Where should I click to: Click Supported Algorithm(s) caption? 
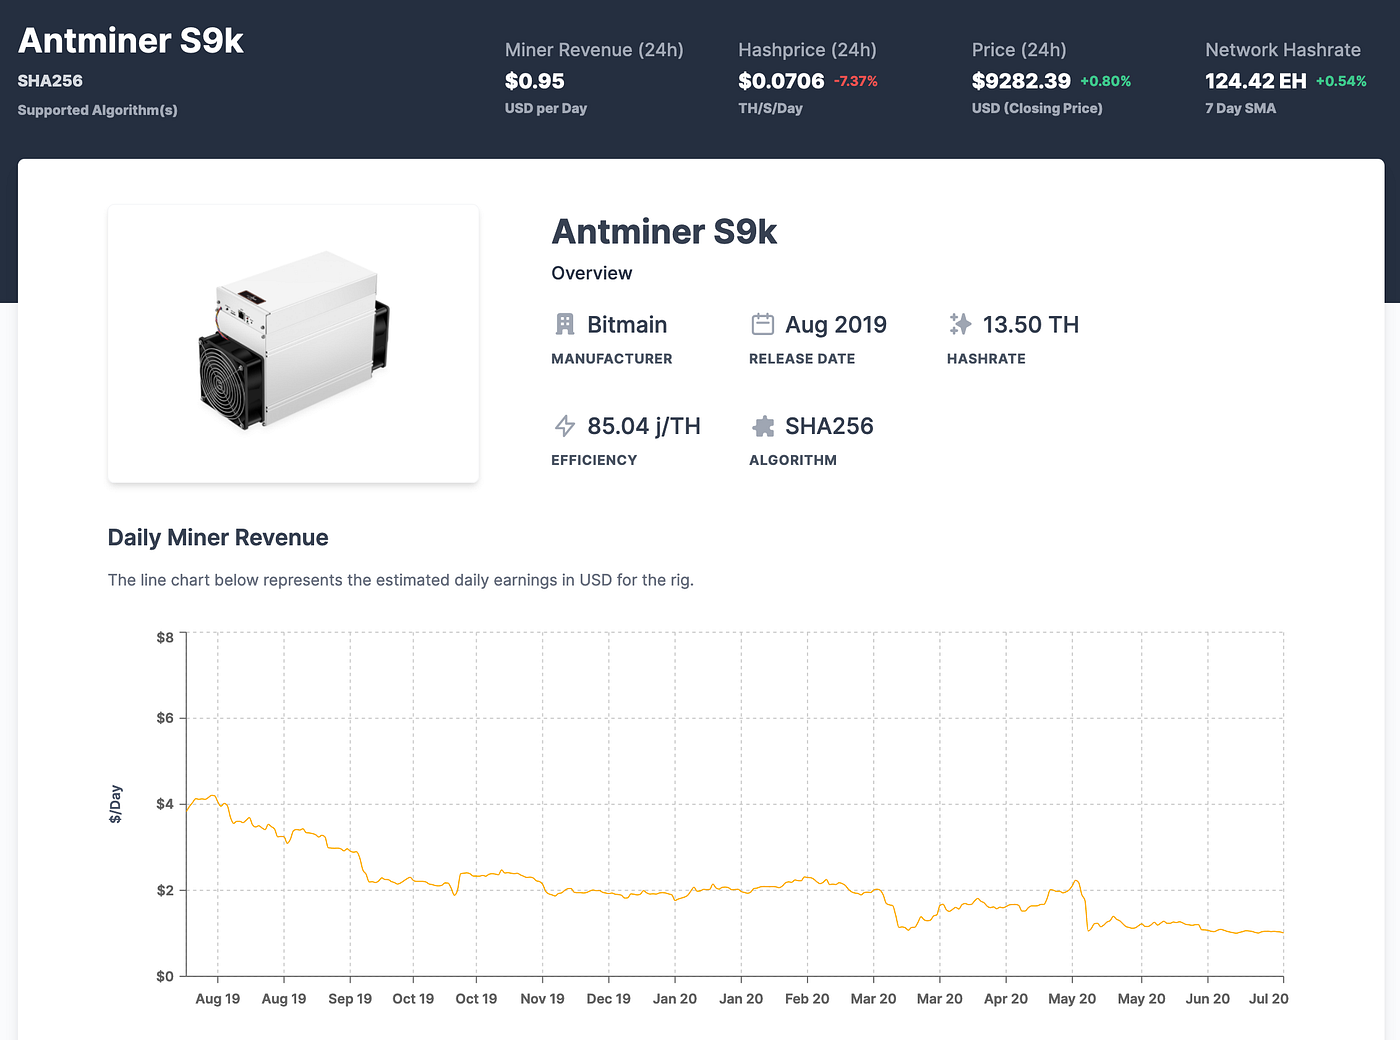coord(98,110)
